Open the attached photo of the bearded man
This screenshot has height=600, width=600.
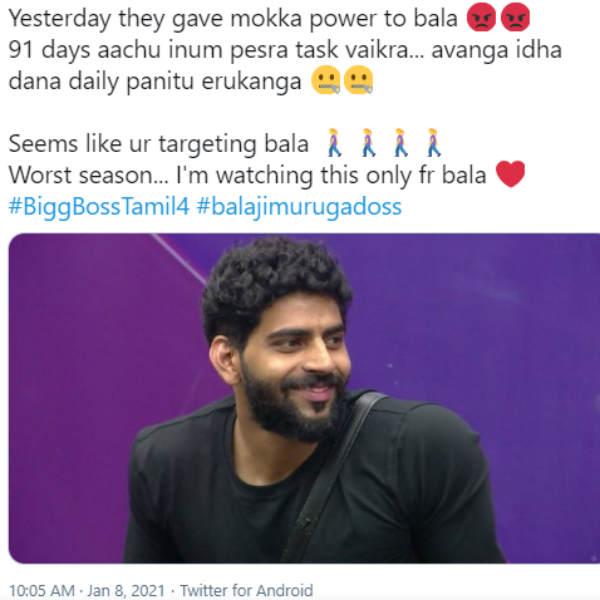coord(304,398)
